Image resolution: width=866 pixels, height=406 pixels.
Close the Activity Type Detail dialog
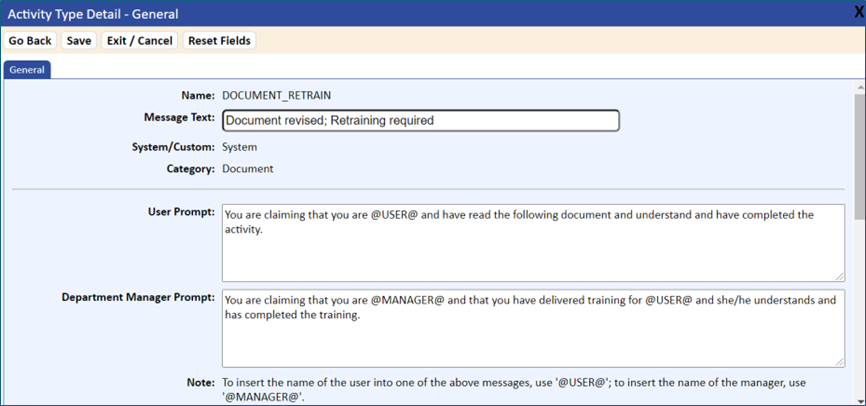859,14
